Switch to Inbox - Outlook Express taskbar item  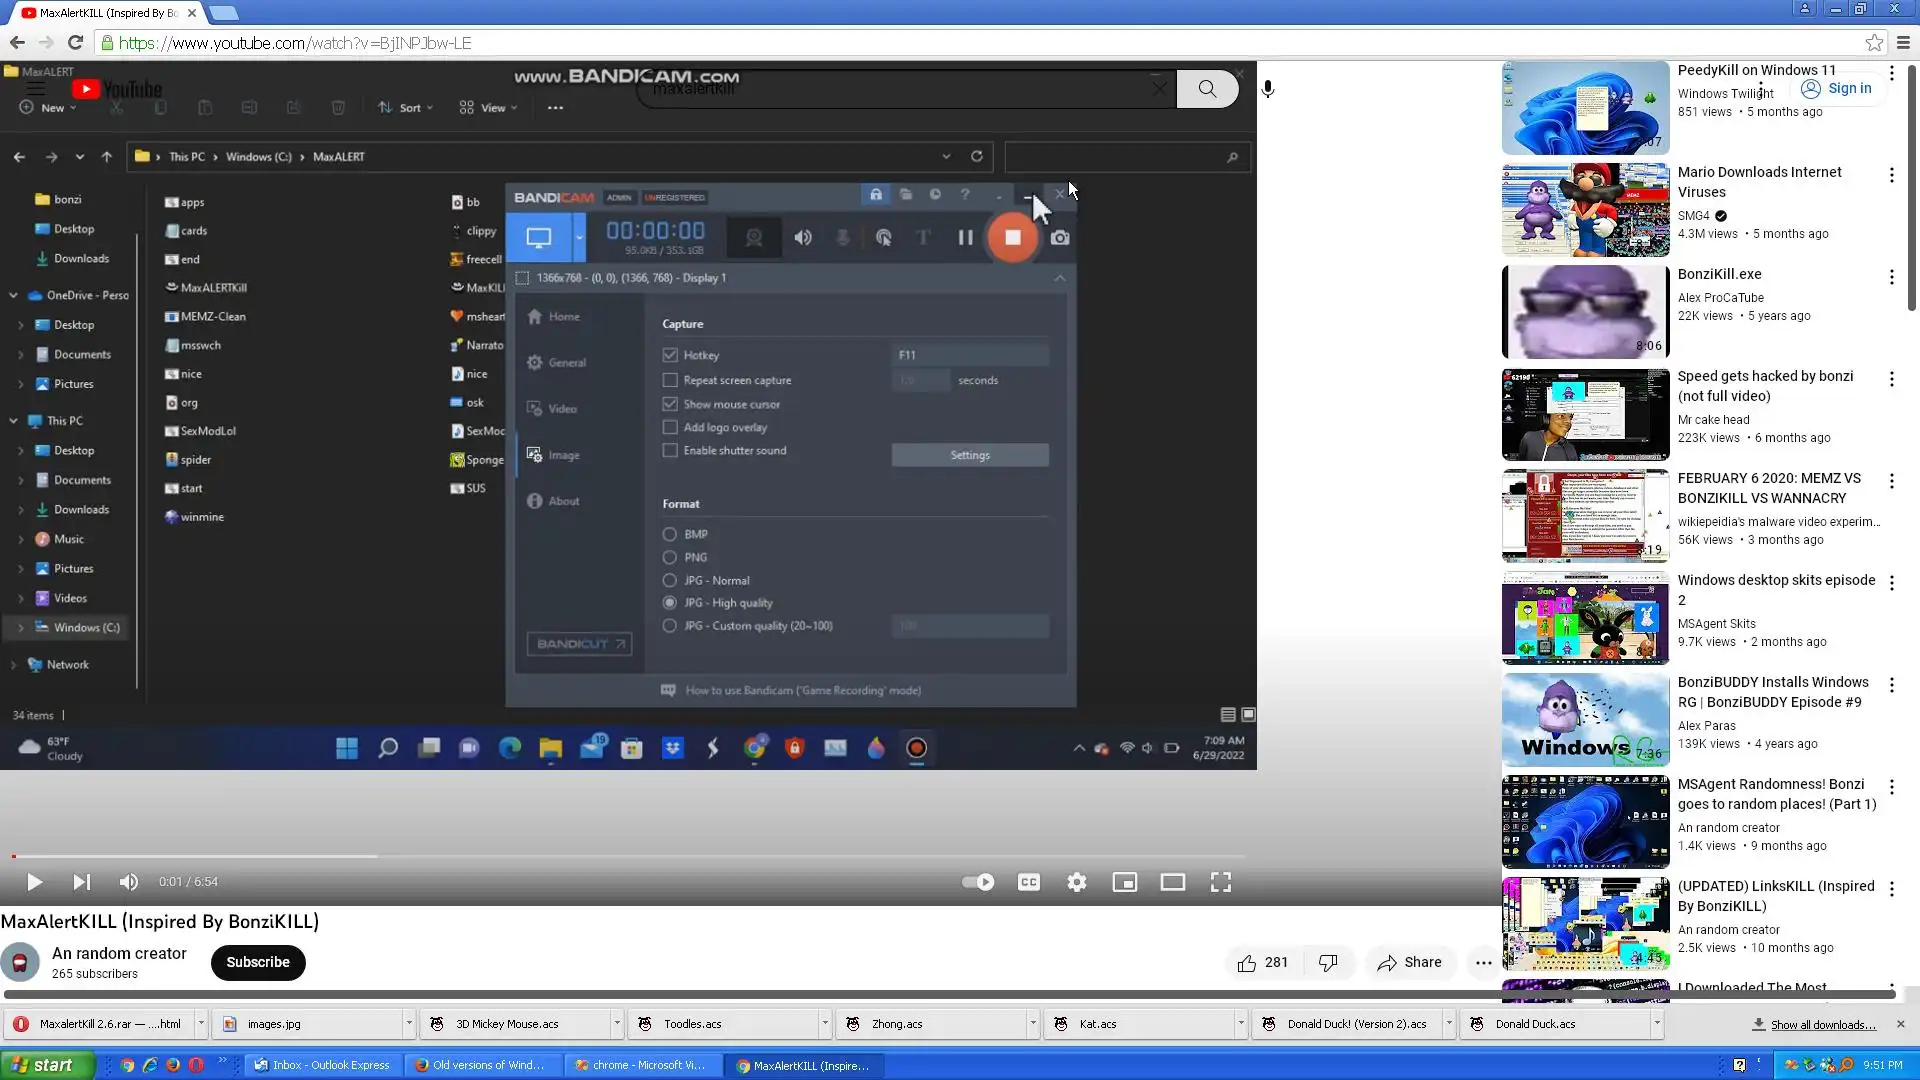click(x=321, y=1065)
